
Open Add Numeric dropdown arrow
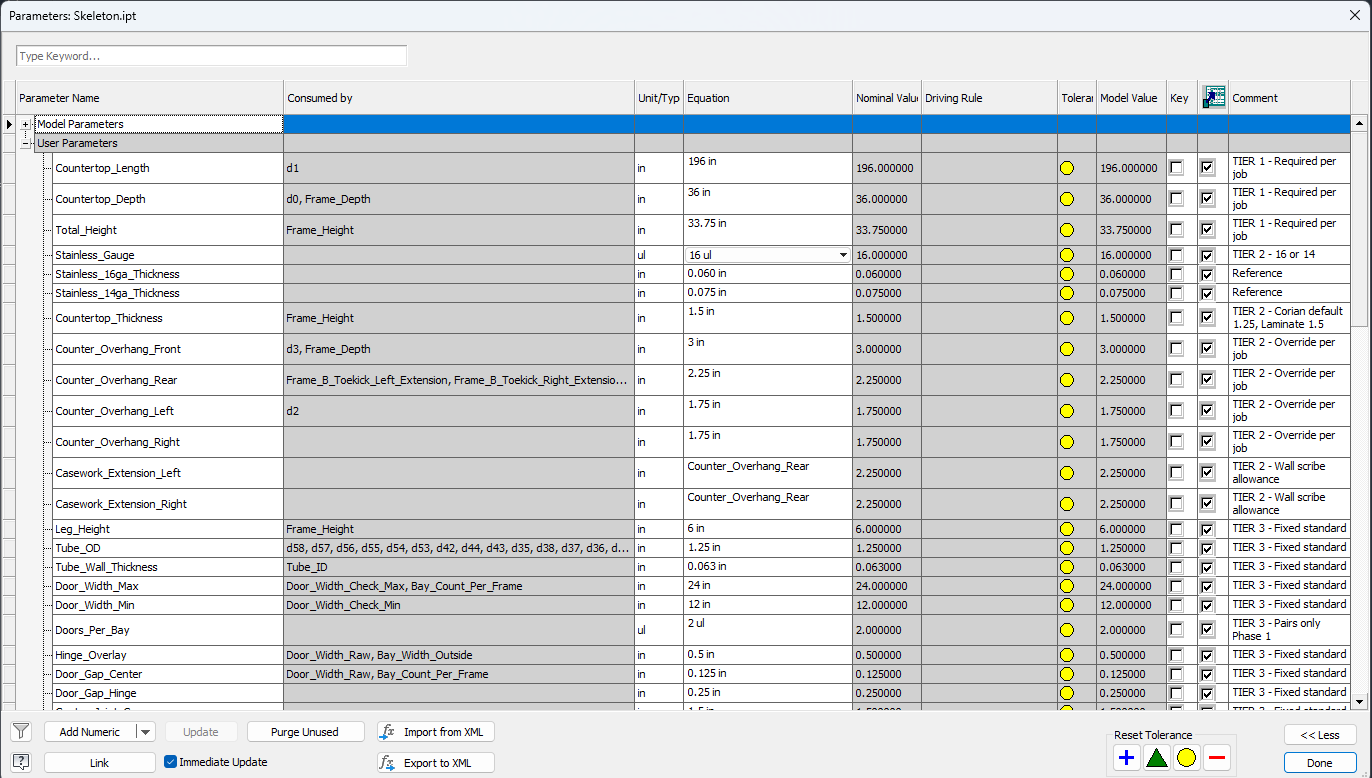click(x=146, y=732)
